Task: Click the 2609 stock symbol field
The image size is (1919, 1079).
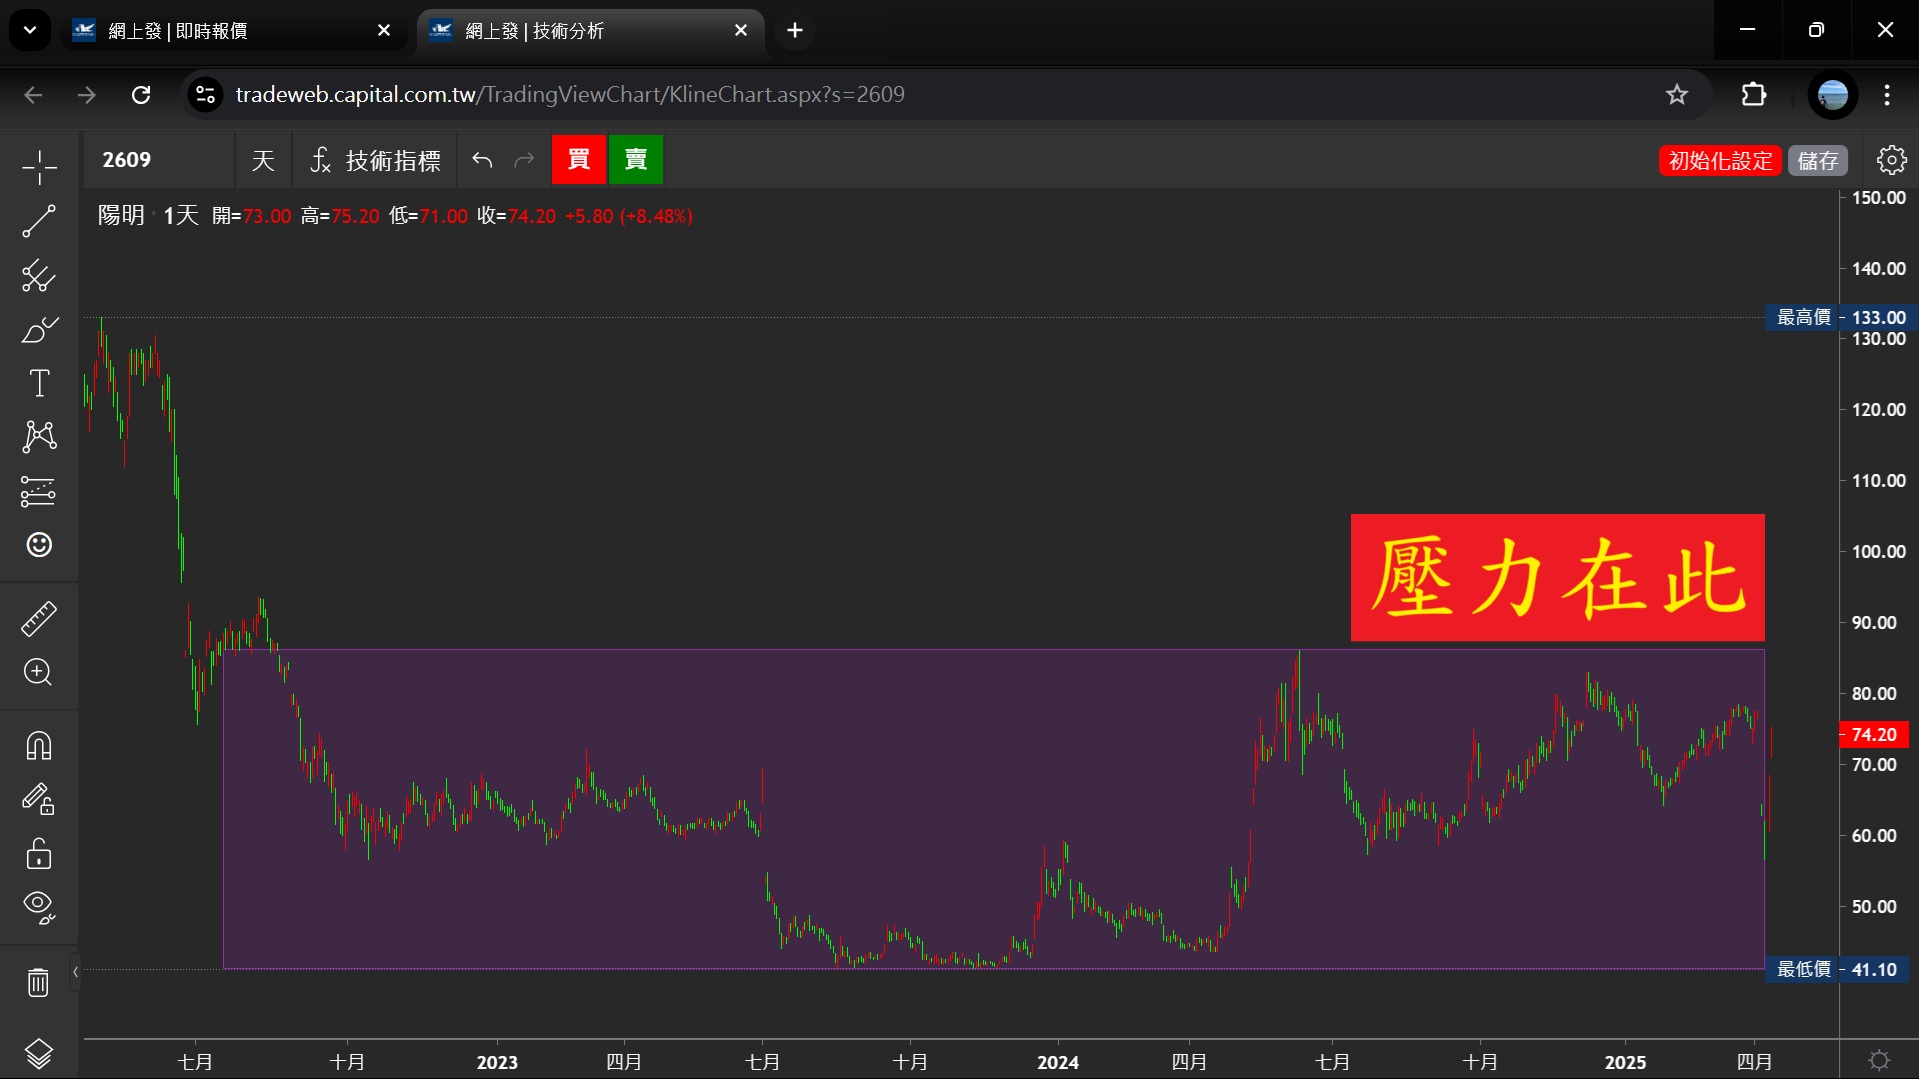Action: click(x=158, y=160)
